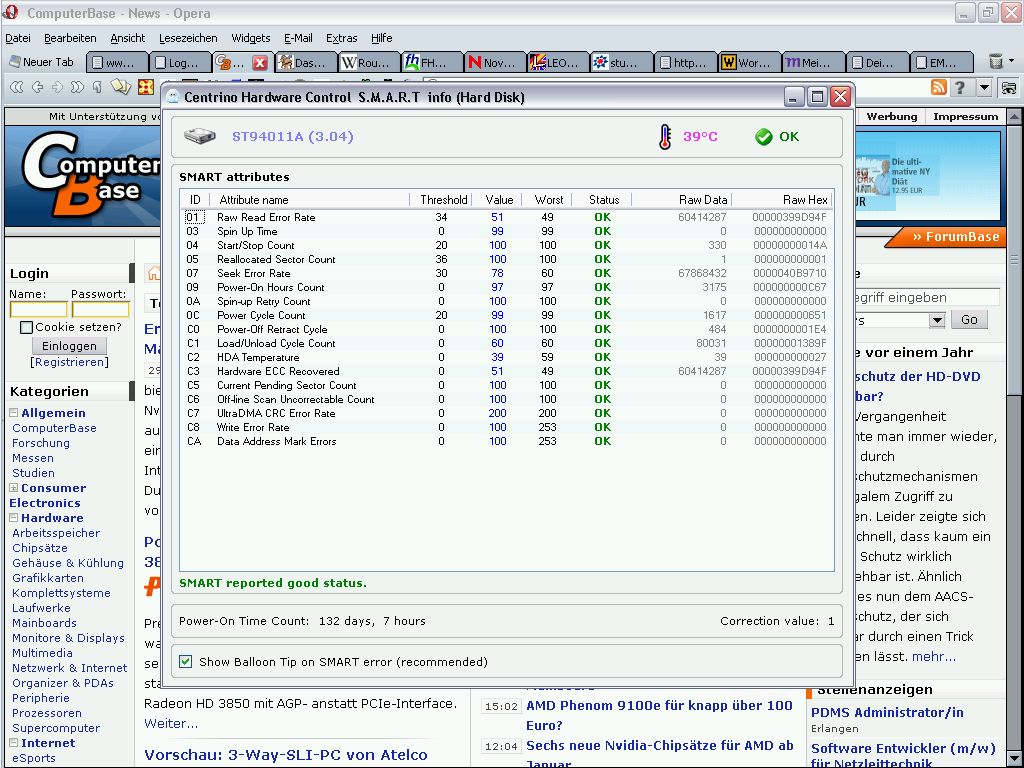Viewport: 1024px width, 768px height.
Task: Open the Widgets menu
Action: pyautogui.click(x=251, y=38)
